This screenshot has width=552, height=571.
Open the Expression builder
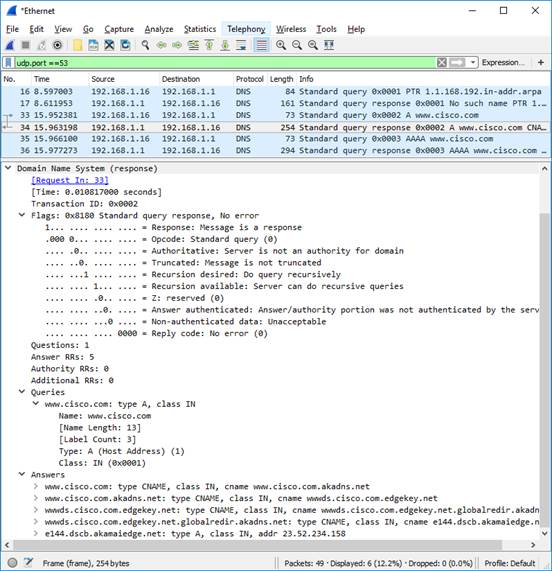tap(503, 63)
